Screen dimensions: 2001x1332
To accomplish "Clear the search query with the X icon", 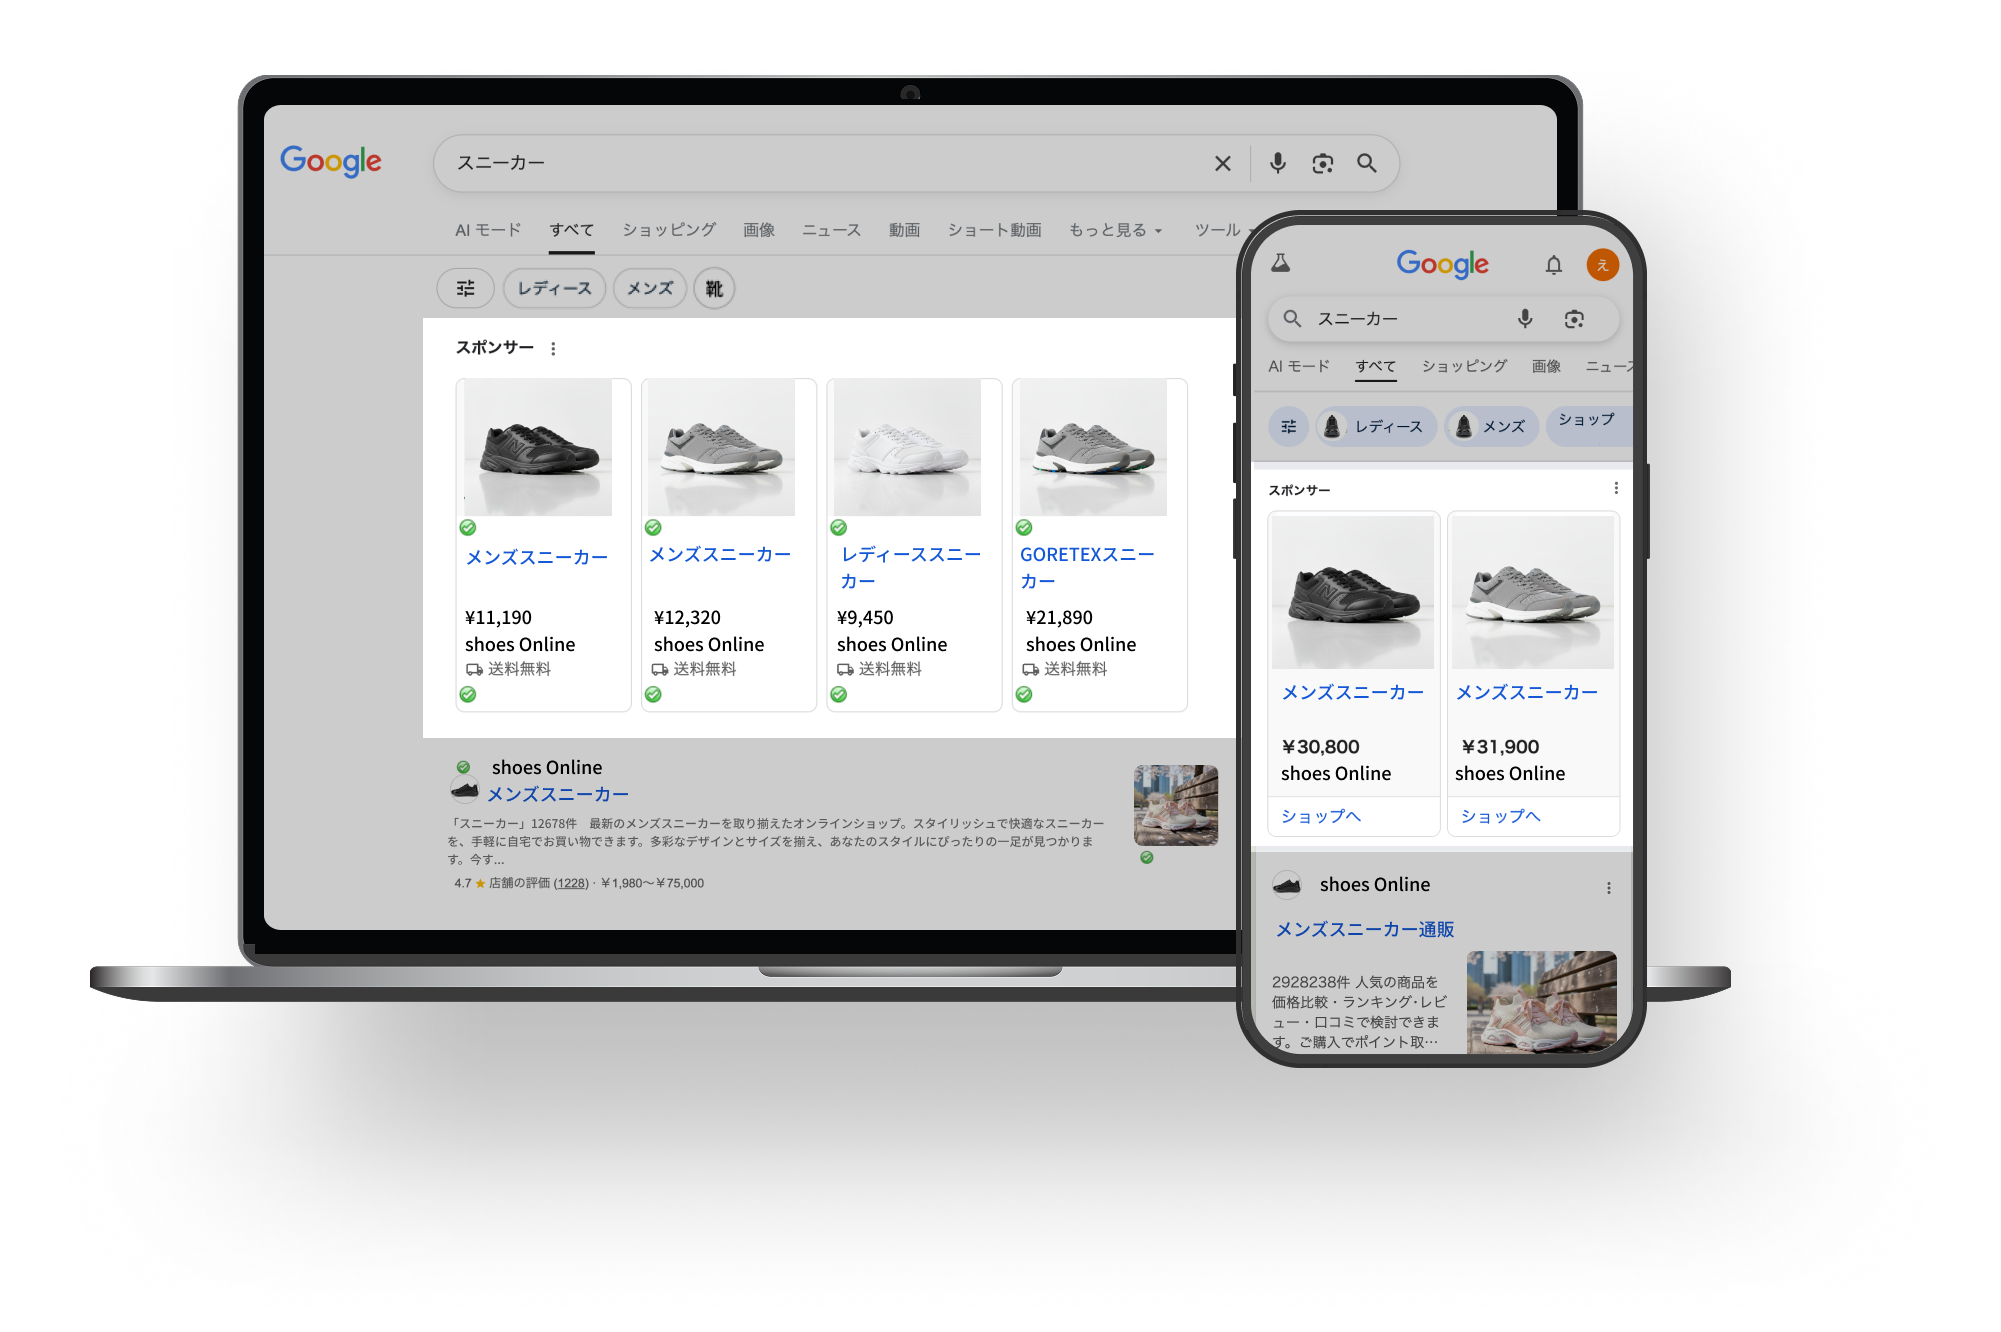I will coord(1222,162).
